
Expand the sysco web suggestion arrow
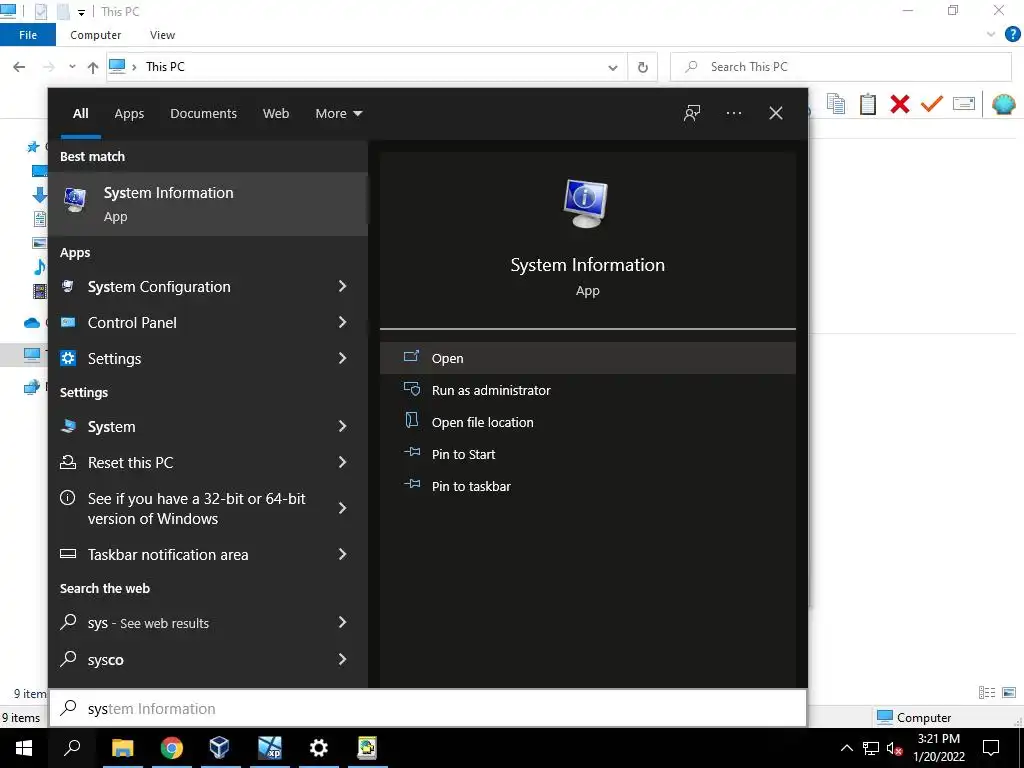click(342, 660)
